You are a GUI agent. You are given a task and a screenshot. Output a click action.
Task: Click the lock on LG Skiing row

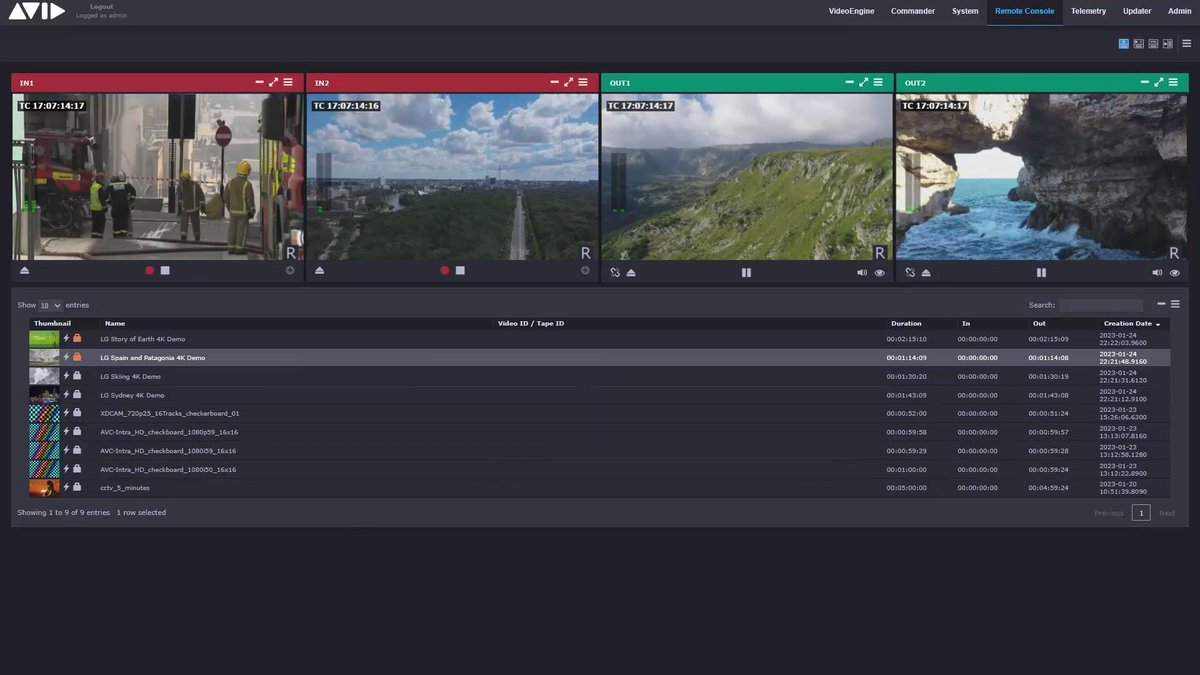point(77,376)
